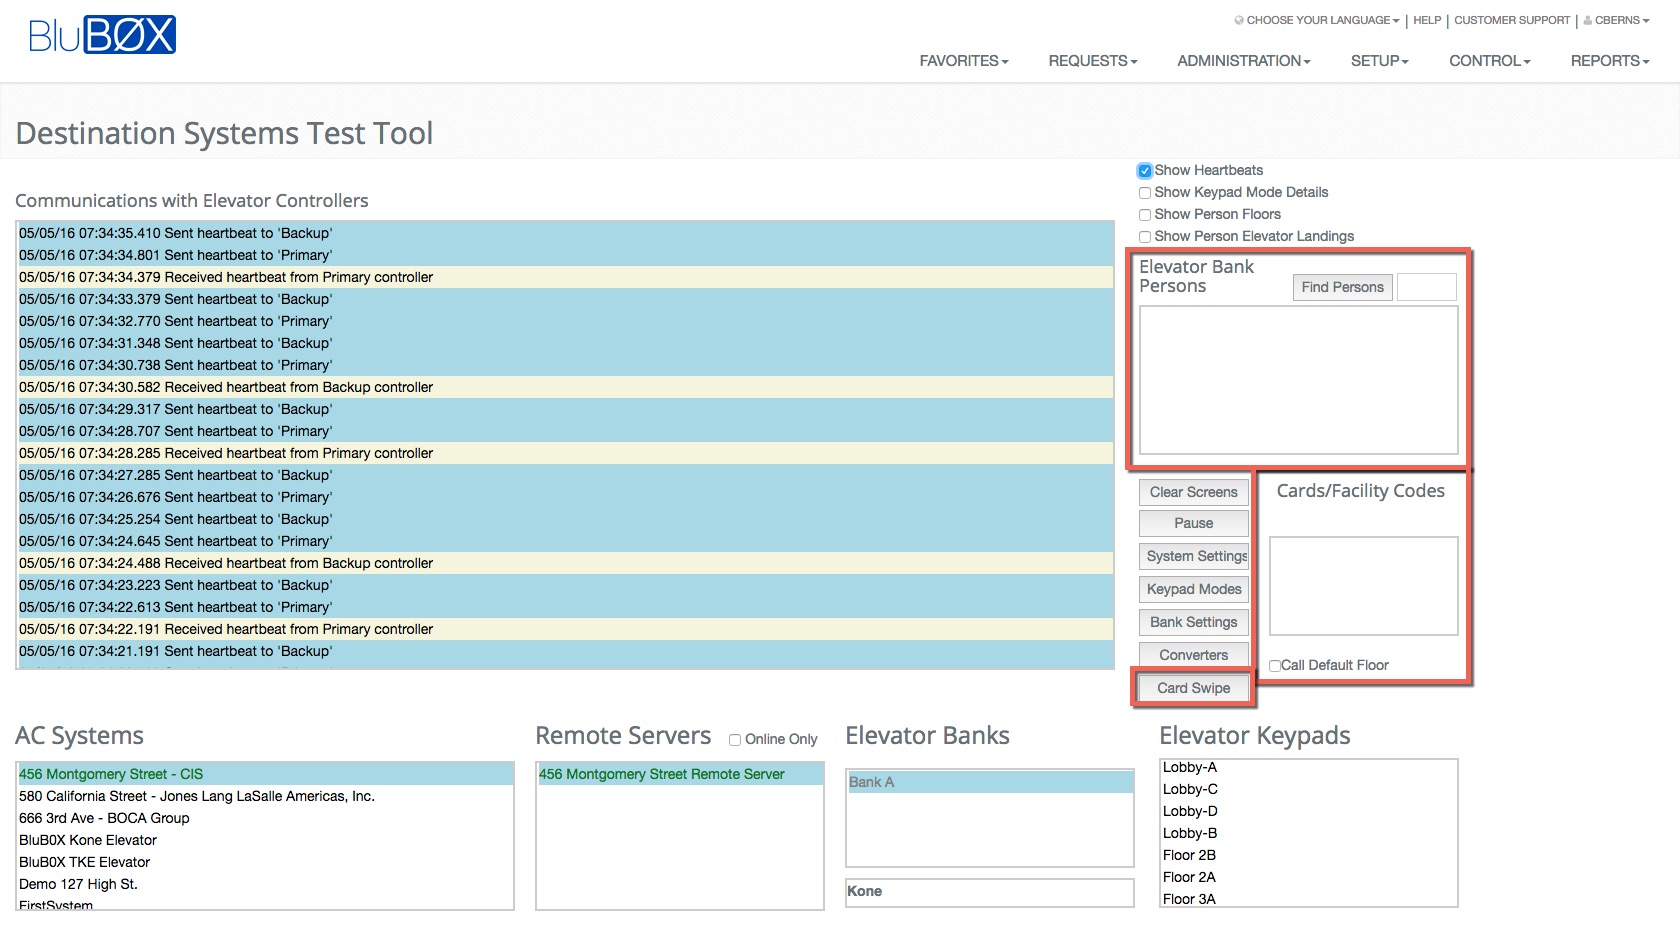Uncheck Show Heartbeats
The width and height of the screenshot is (1680, 928).
click(x=1144, y=170)
